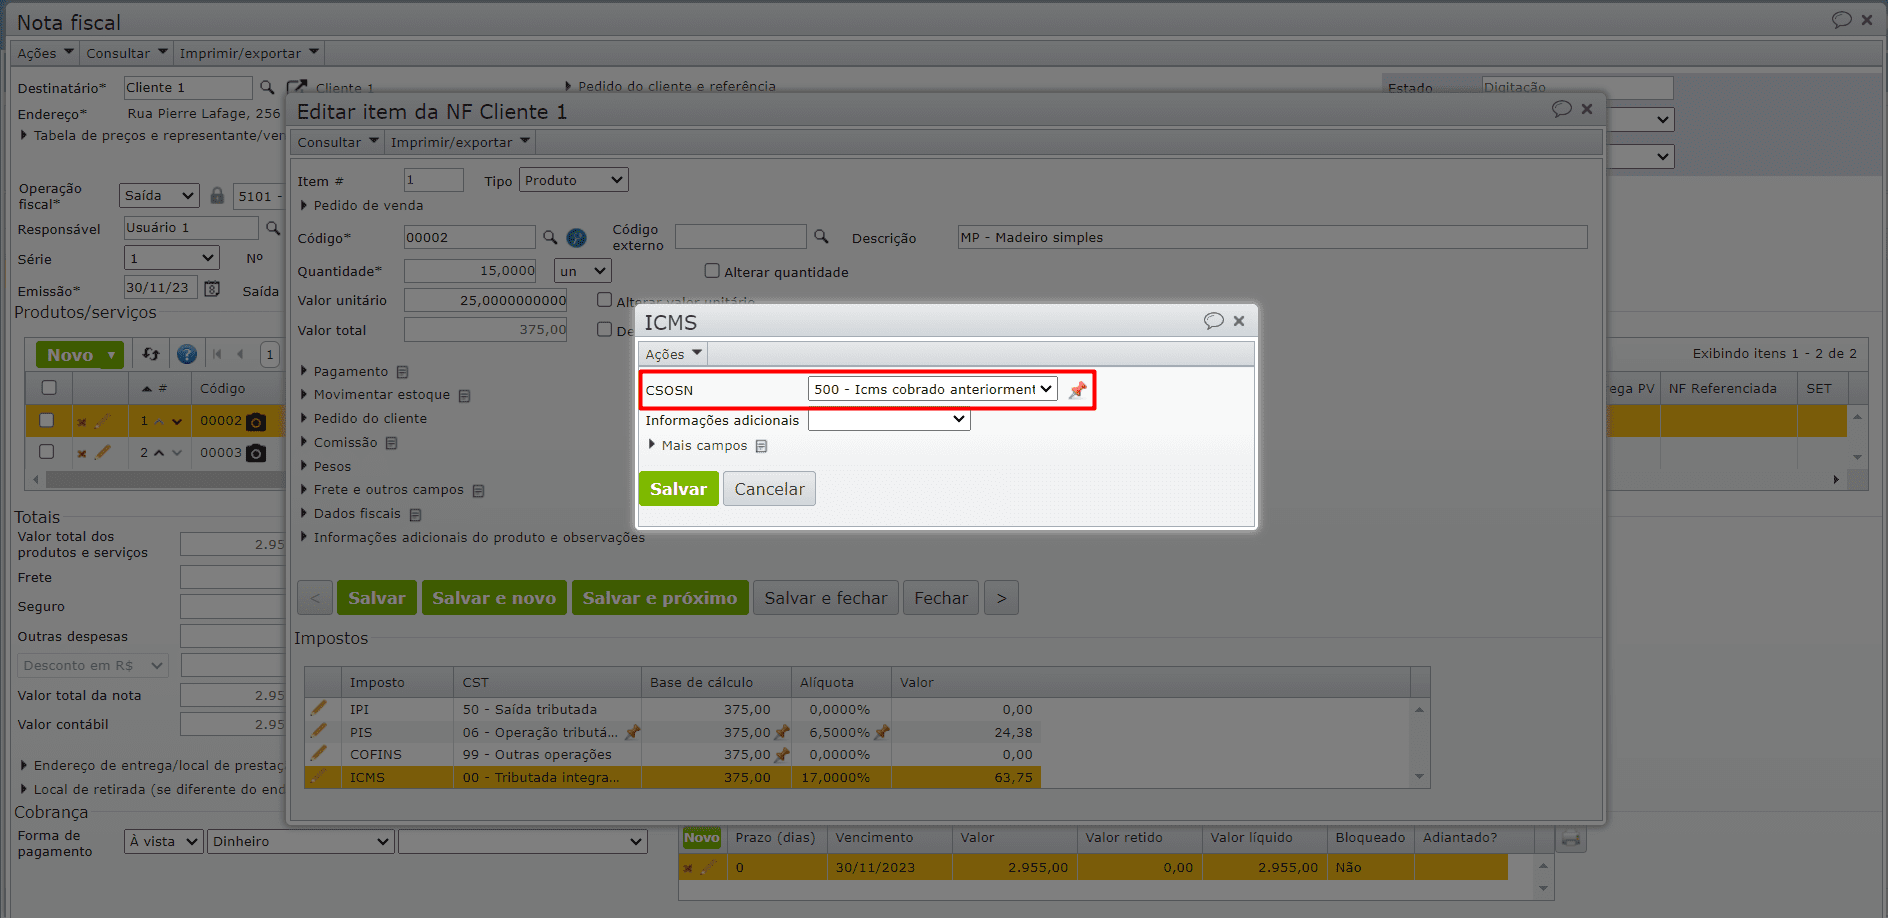Screen dimensions: 1888x918
Task: Open the comment bubble in the ICMS dialog
Action: point(1213,321)
